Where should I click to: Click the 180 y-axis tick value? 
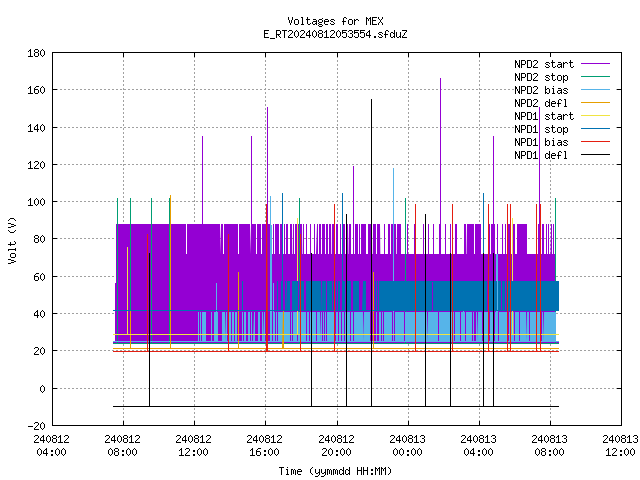click(x=36, y=53)
